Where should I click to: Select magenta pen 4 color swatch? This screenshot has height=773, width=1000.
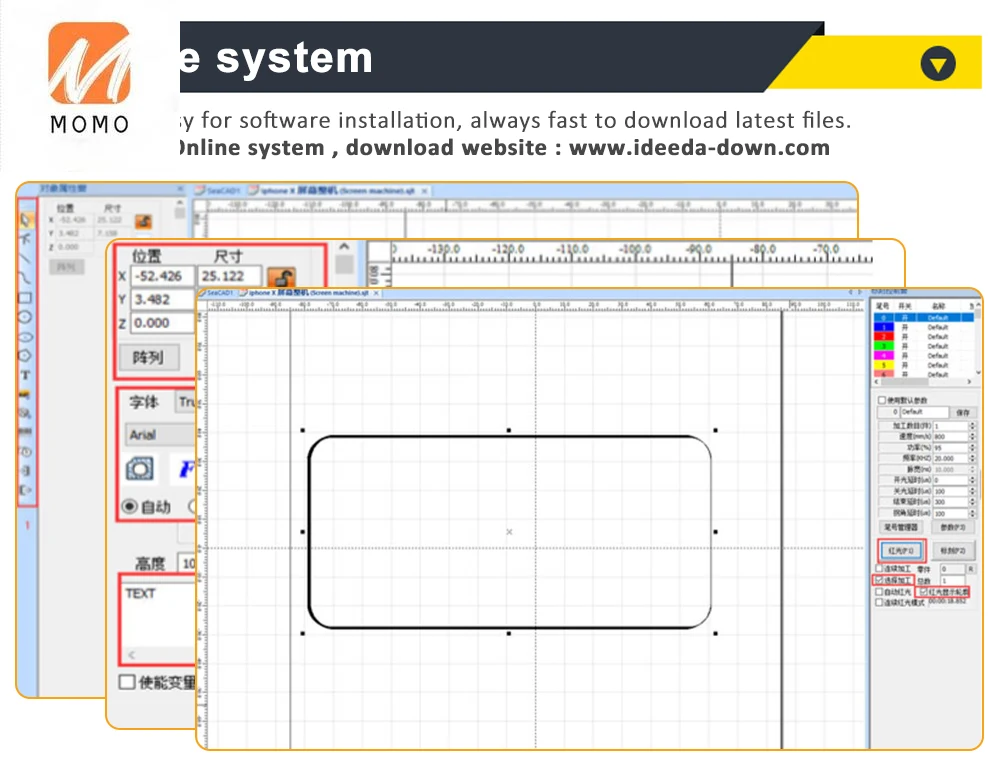tap(883, 355)
